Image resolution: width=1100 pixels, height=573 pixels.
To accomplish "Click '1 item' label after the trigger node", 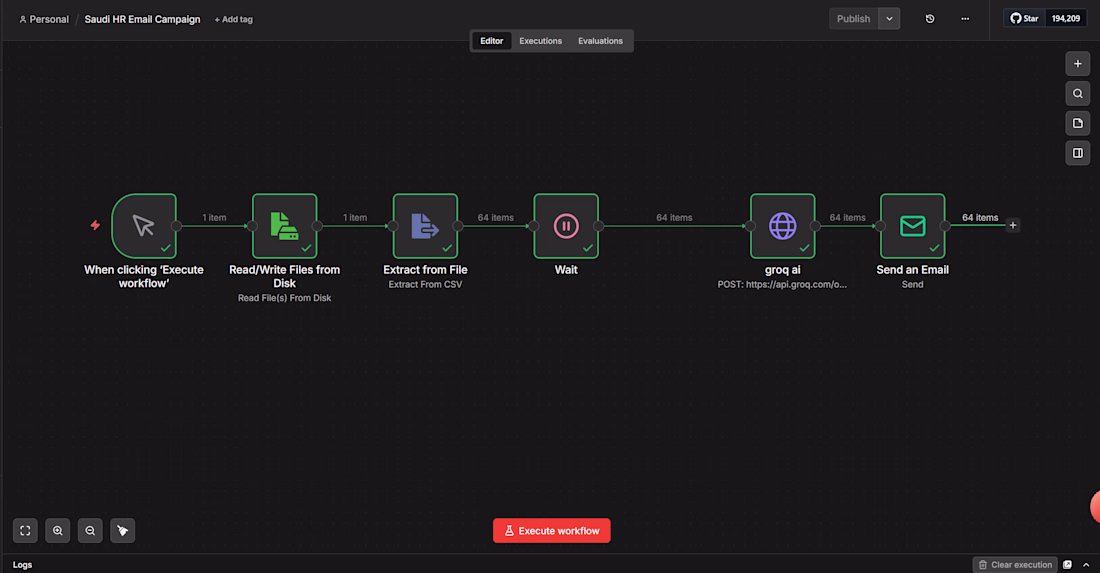I will coord(214,217).
